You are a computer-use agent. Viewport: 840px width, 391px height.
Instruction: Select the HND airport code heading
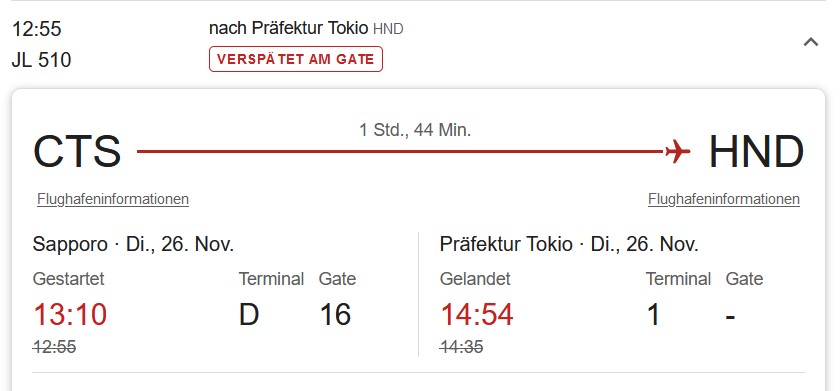coord(756,152)
